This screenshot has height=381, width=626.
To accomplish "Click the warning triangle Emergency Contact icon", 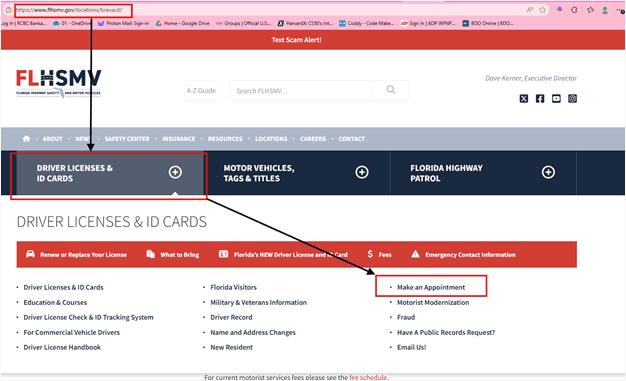I will (x=415, y=254).
